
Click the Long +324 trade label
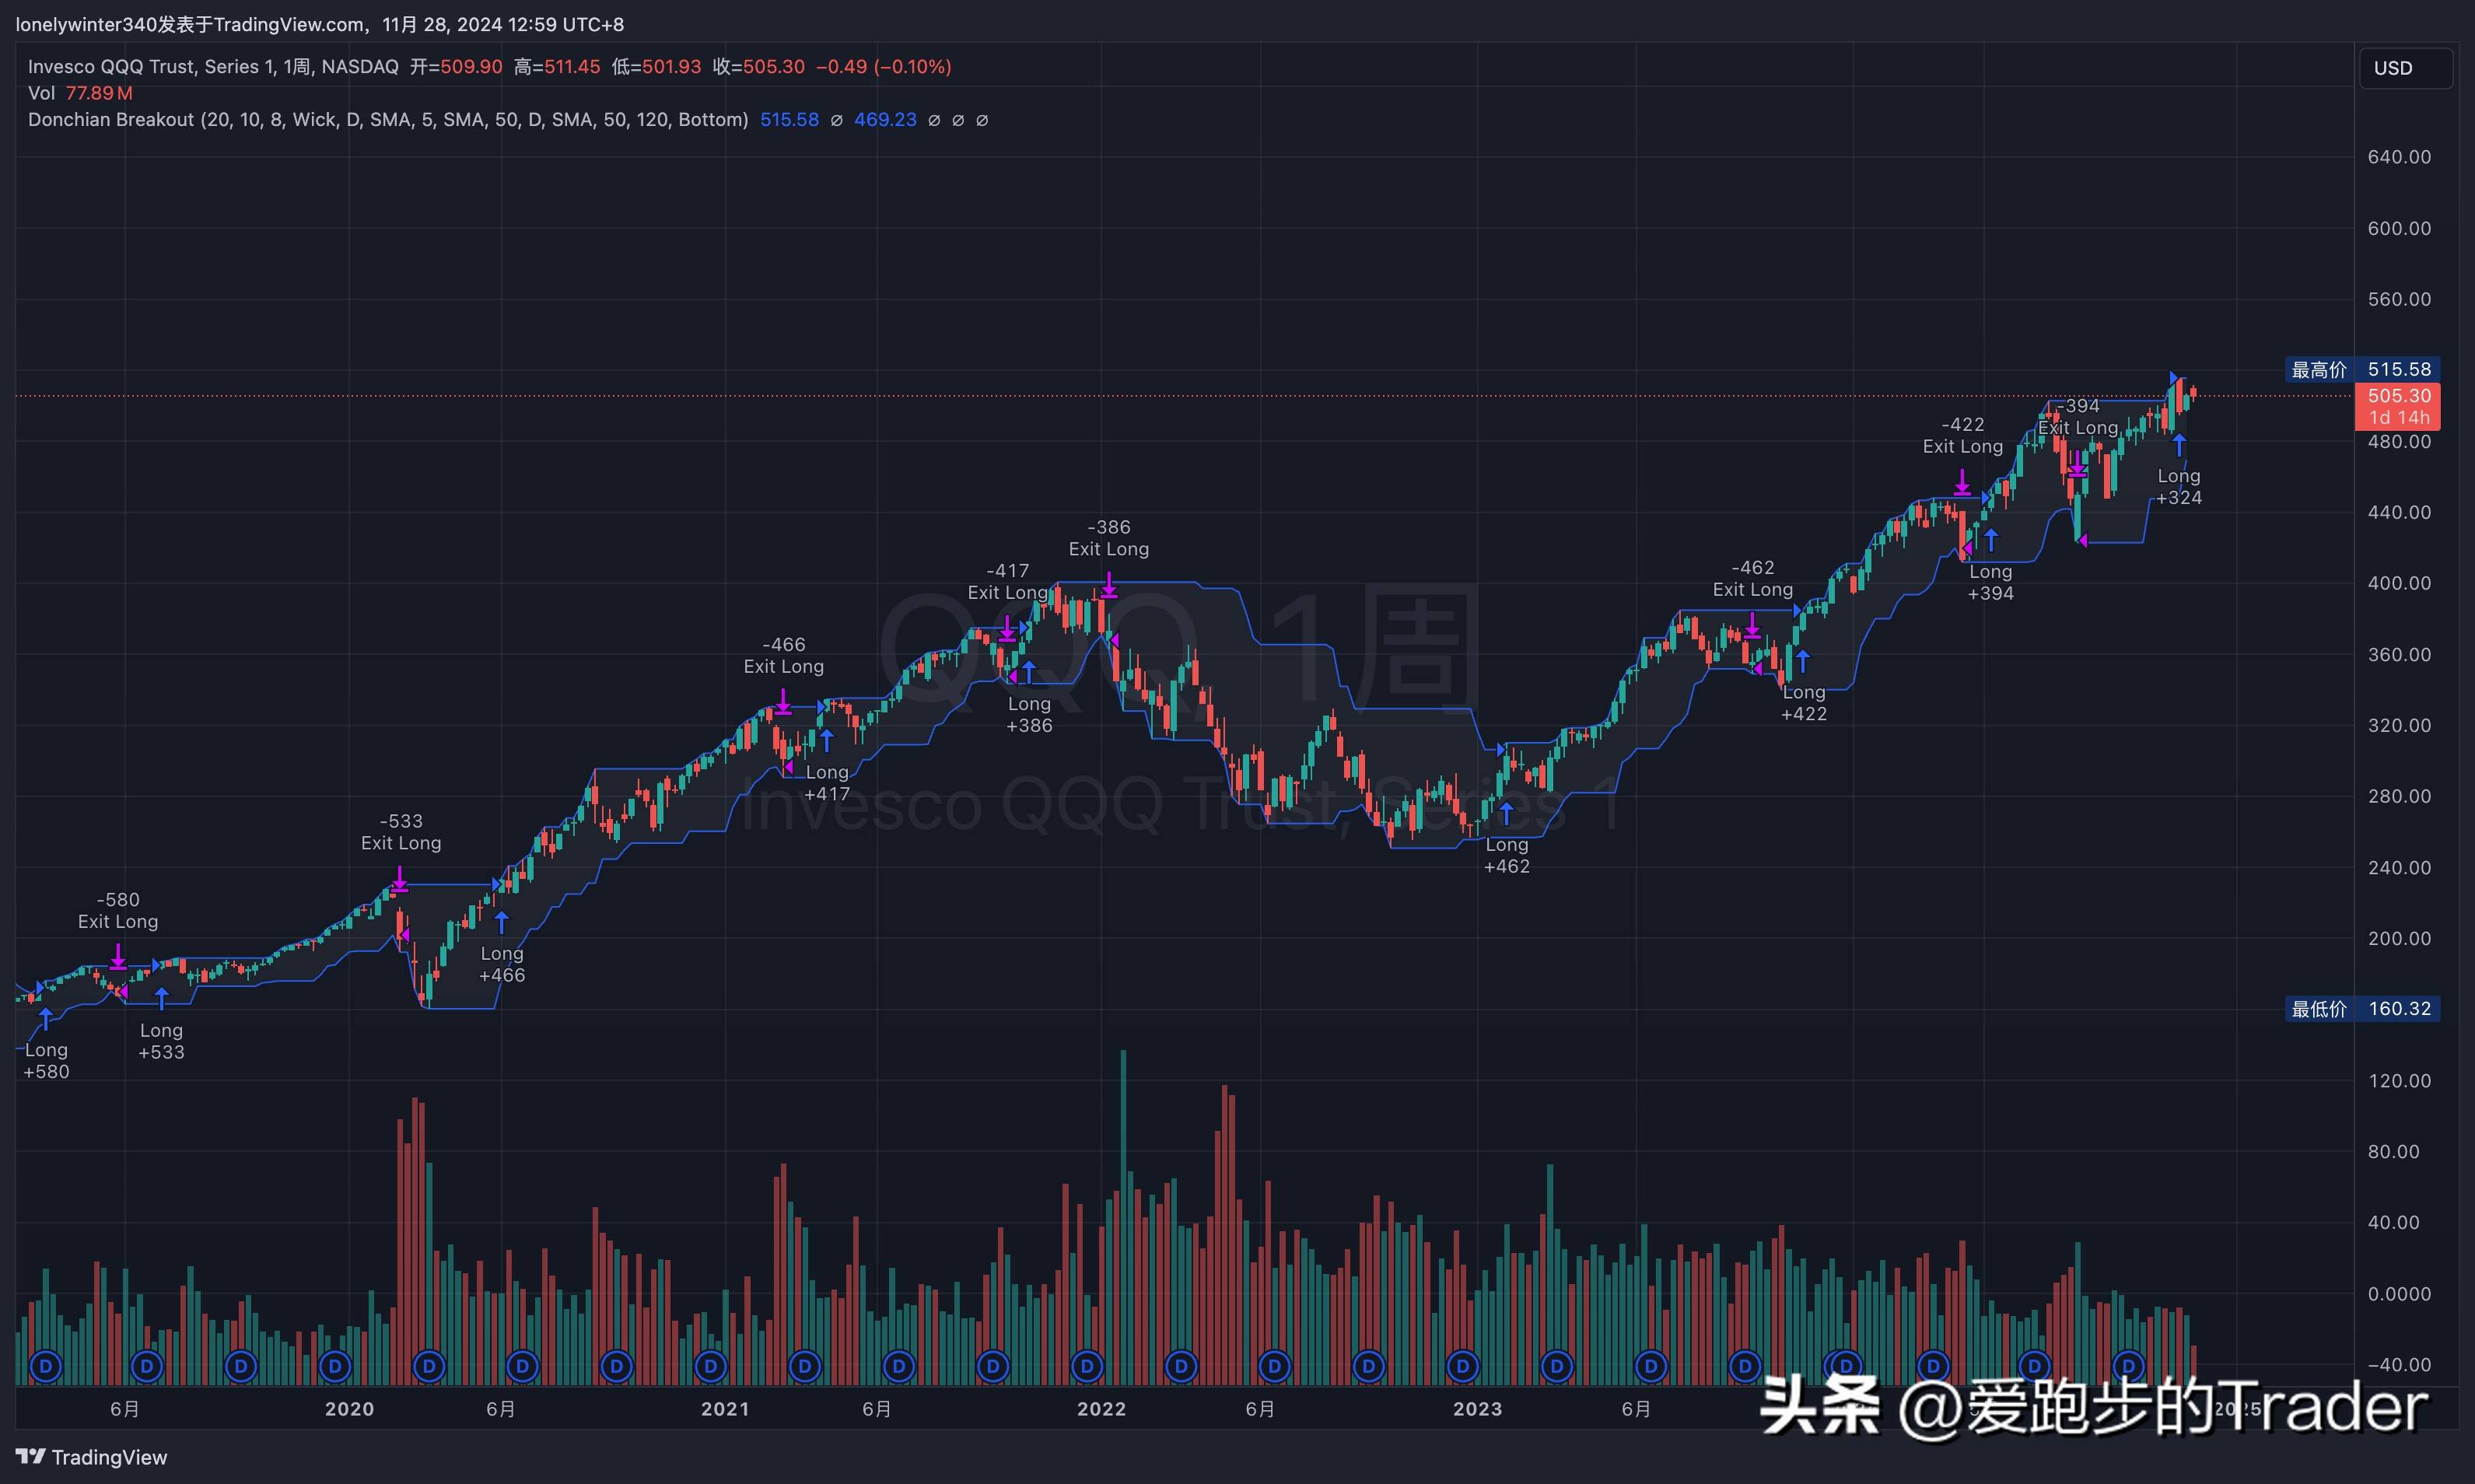coord(2179,487)
